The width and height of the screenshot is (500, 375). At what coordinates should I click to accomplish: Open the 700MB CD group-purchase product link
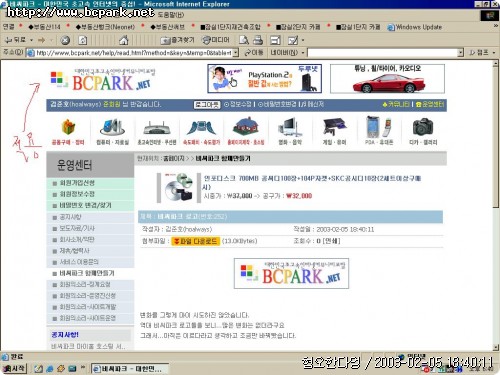coord(312,182)
